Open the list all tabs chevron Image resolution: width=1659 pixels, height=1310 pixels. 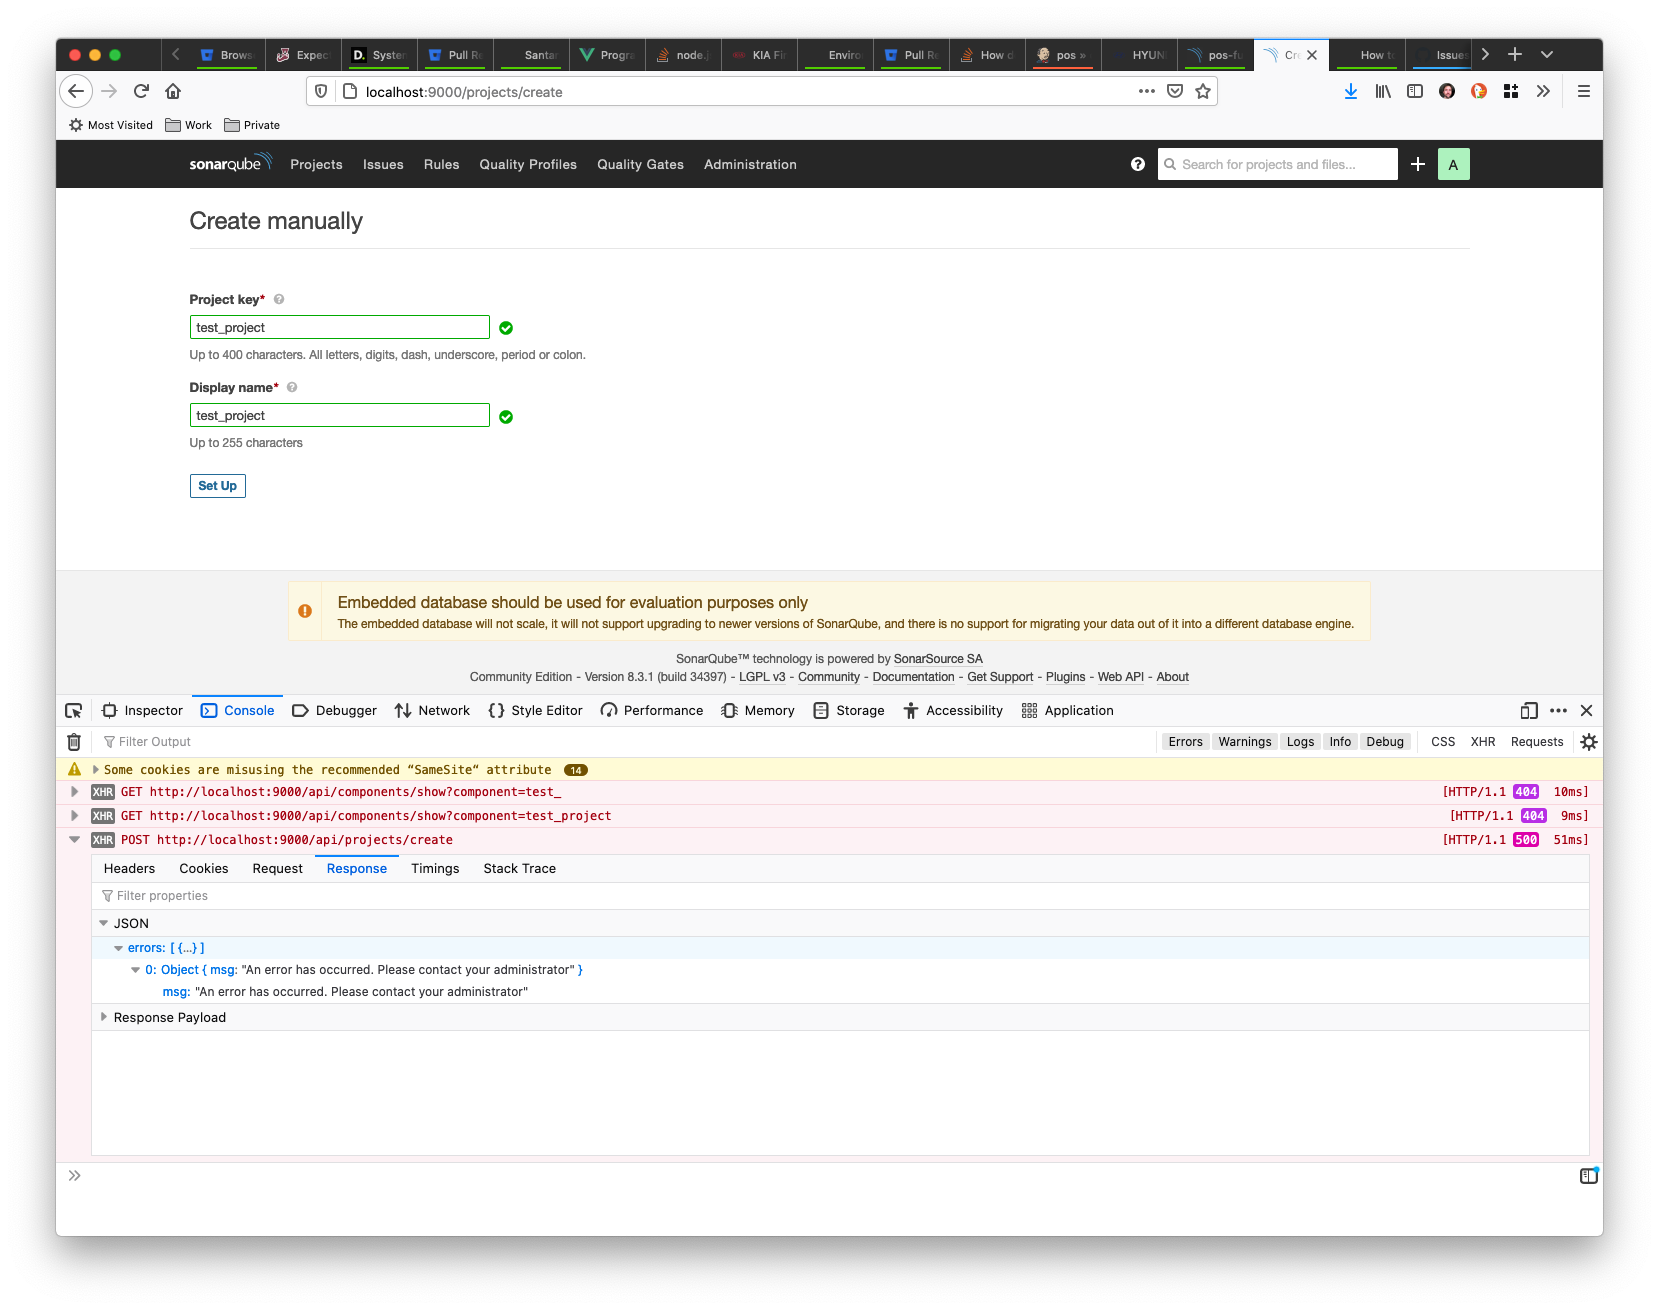pos(1547,54)
